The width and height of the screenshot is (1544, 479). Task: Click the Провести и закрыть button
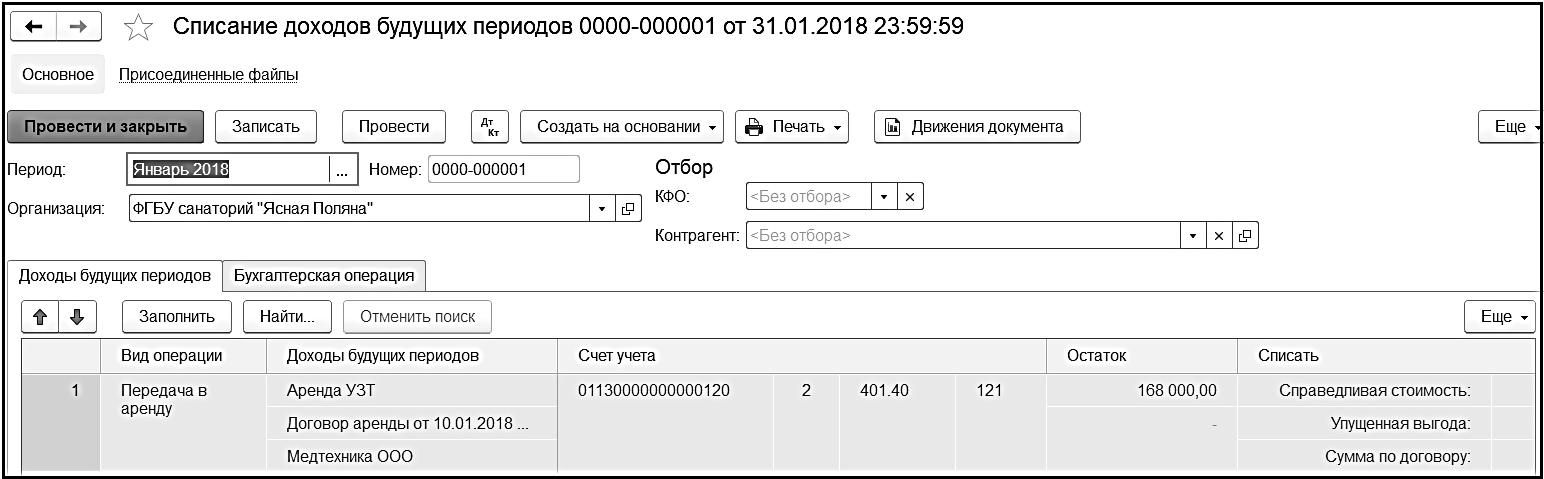point(105,127)
